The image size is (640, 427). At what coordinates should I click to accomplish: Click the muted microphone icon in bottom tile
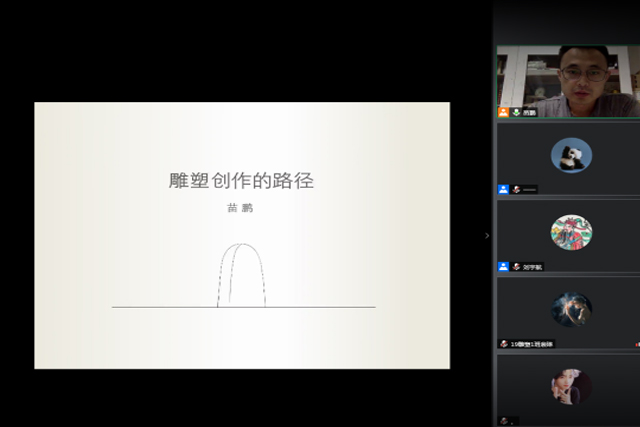pyautogui.click(x=504, y=421)
